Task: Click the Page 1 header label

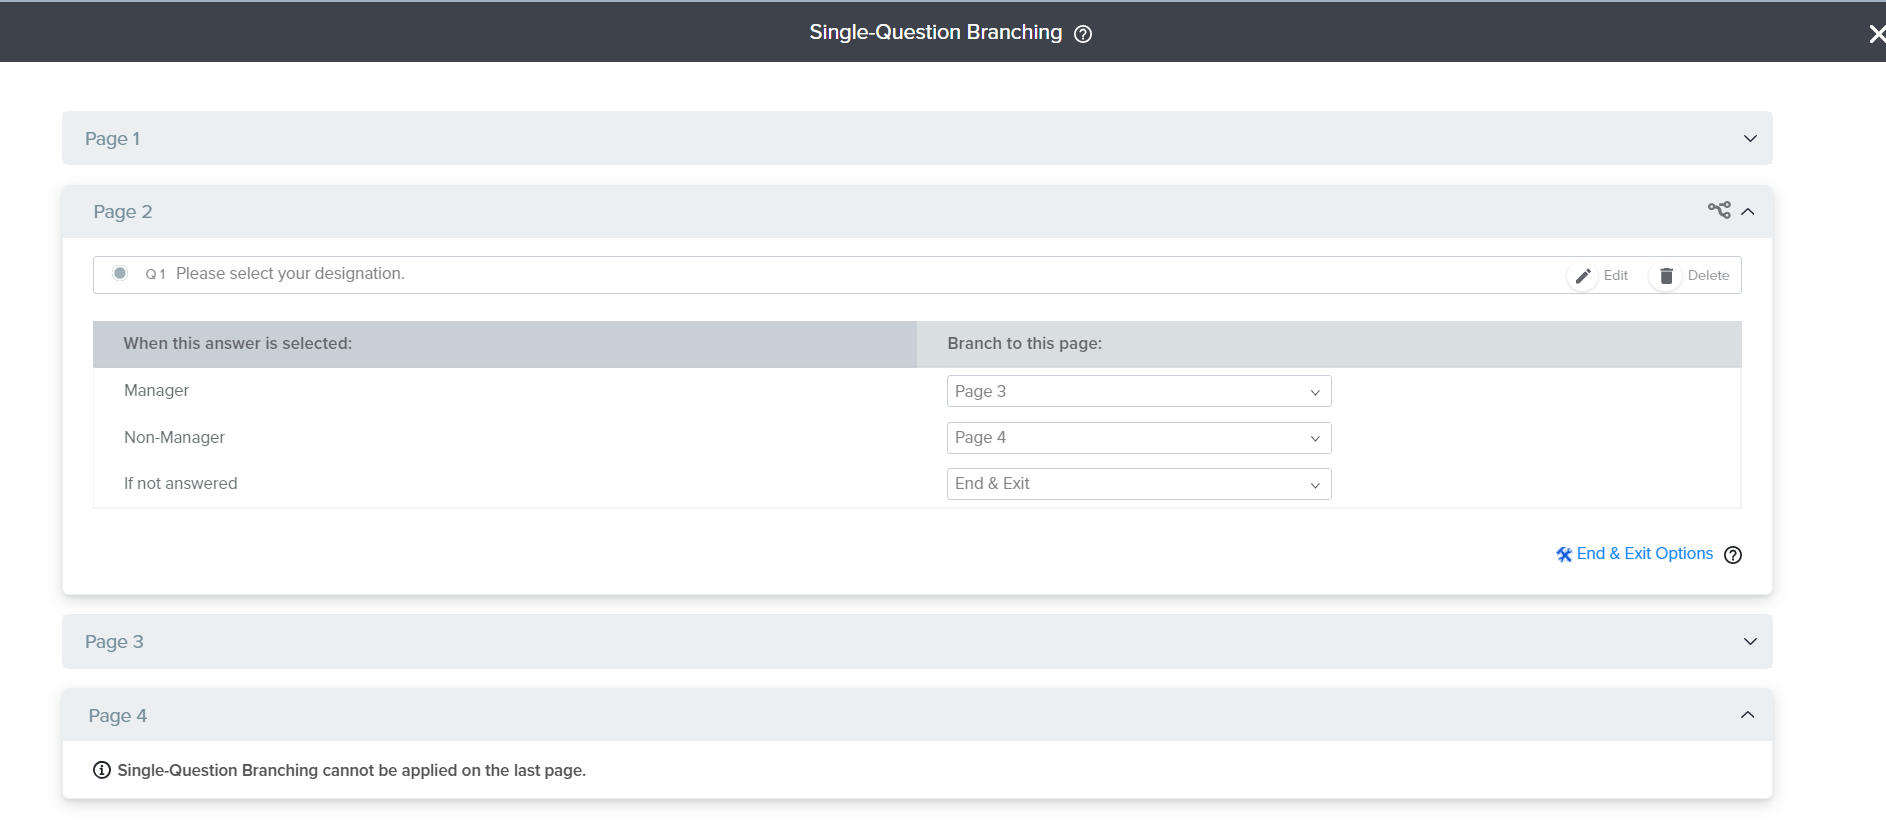Action: point(112,139)
